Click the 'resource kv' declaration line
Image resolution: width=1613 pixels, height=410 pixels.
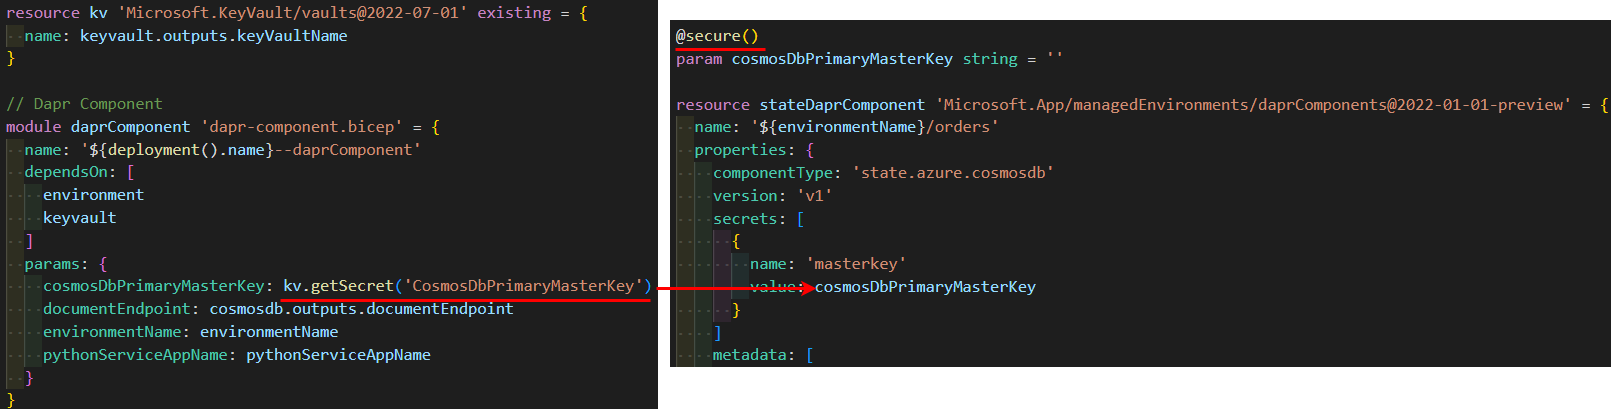297,13
